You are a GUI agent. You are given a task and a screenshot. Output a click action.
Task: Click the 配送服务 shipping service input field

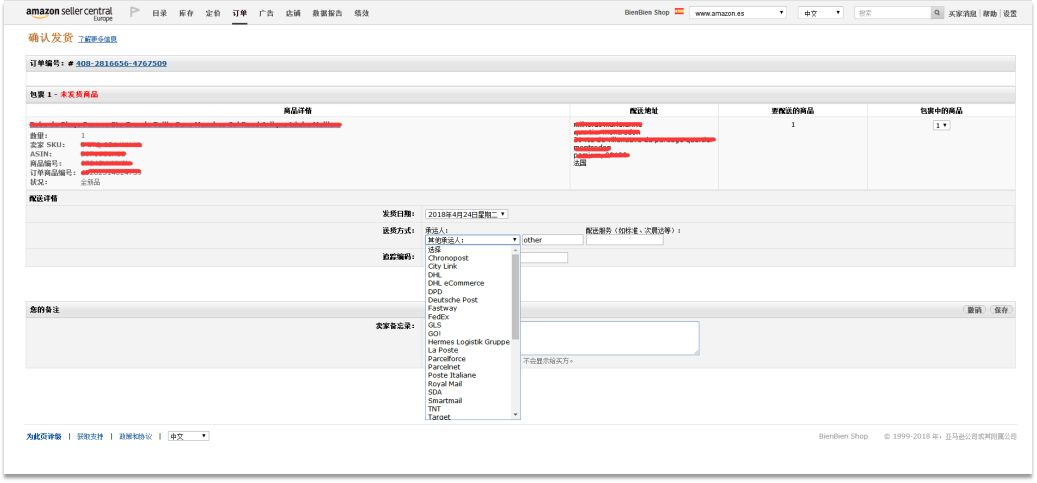coord(624,240)
